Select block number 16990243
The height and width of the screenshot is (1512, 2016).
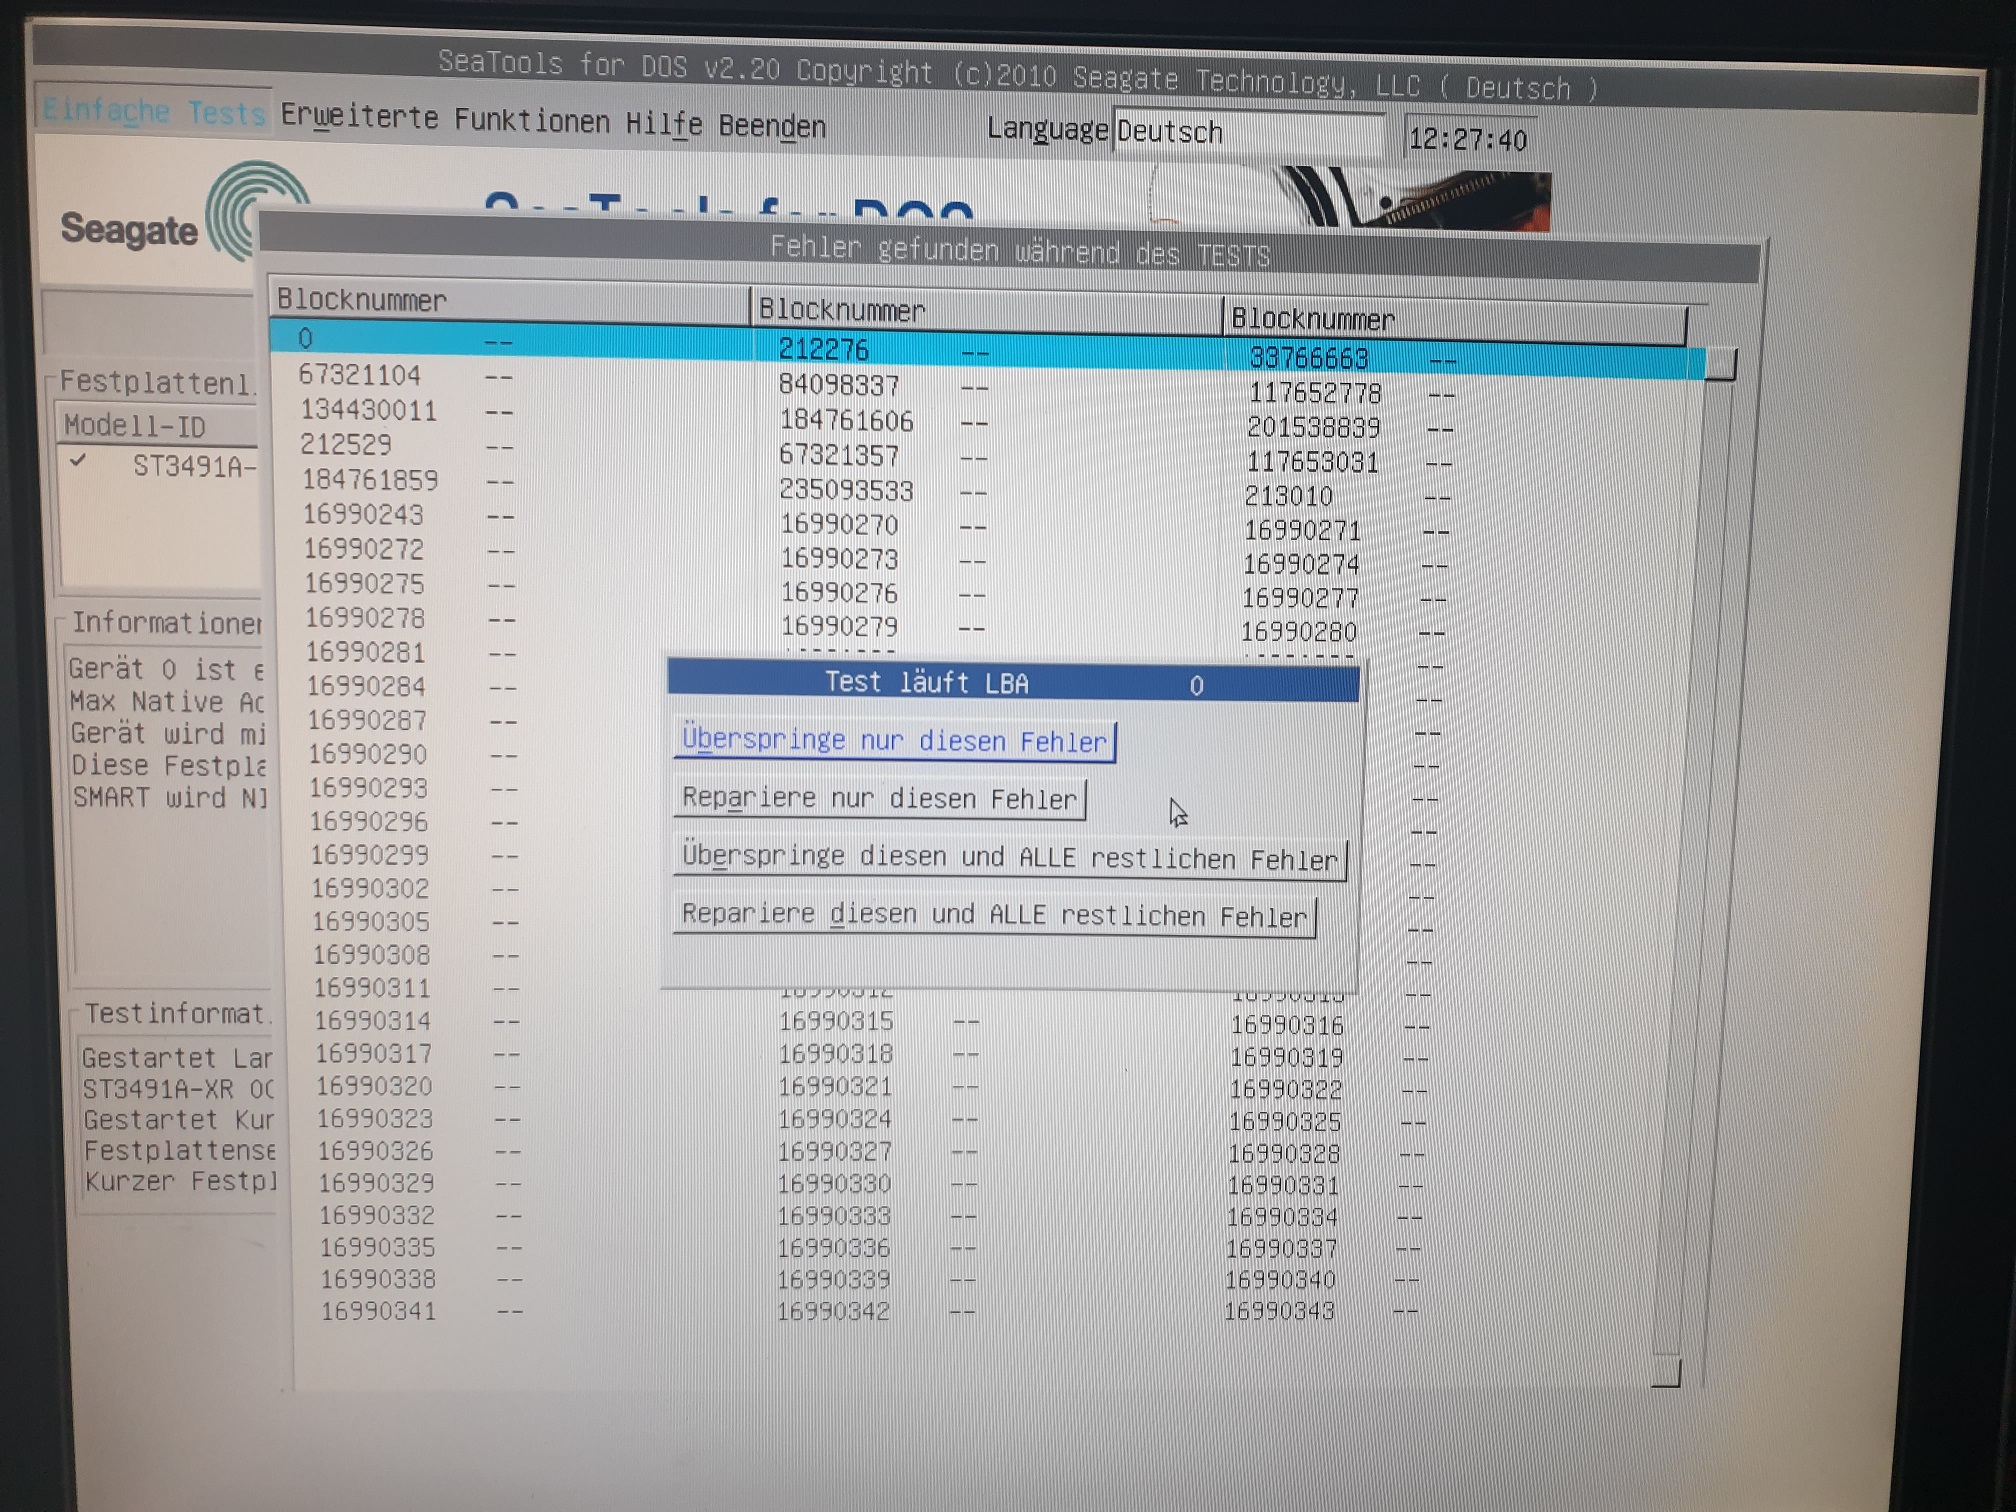tap(363, 514)
